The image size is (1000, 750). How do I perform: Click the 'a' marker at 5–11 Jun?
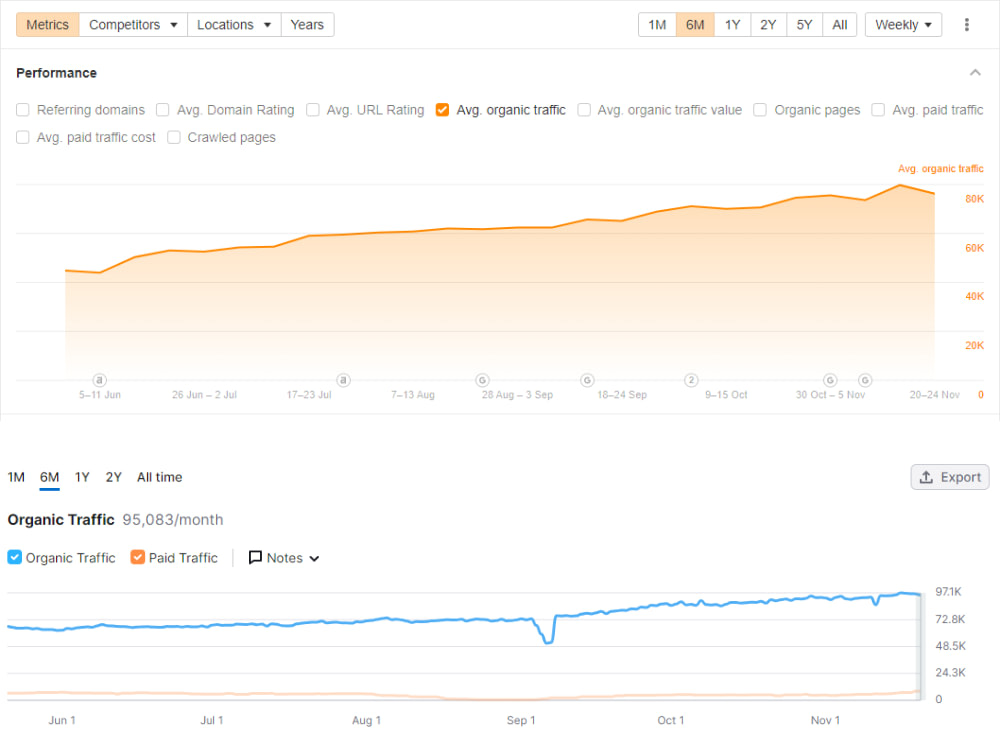click(x=99, y=380)
